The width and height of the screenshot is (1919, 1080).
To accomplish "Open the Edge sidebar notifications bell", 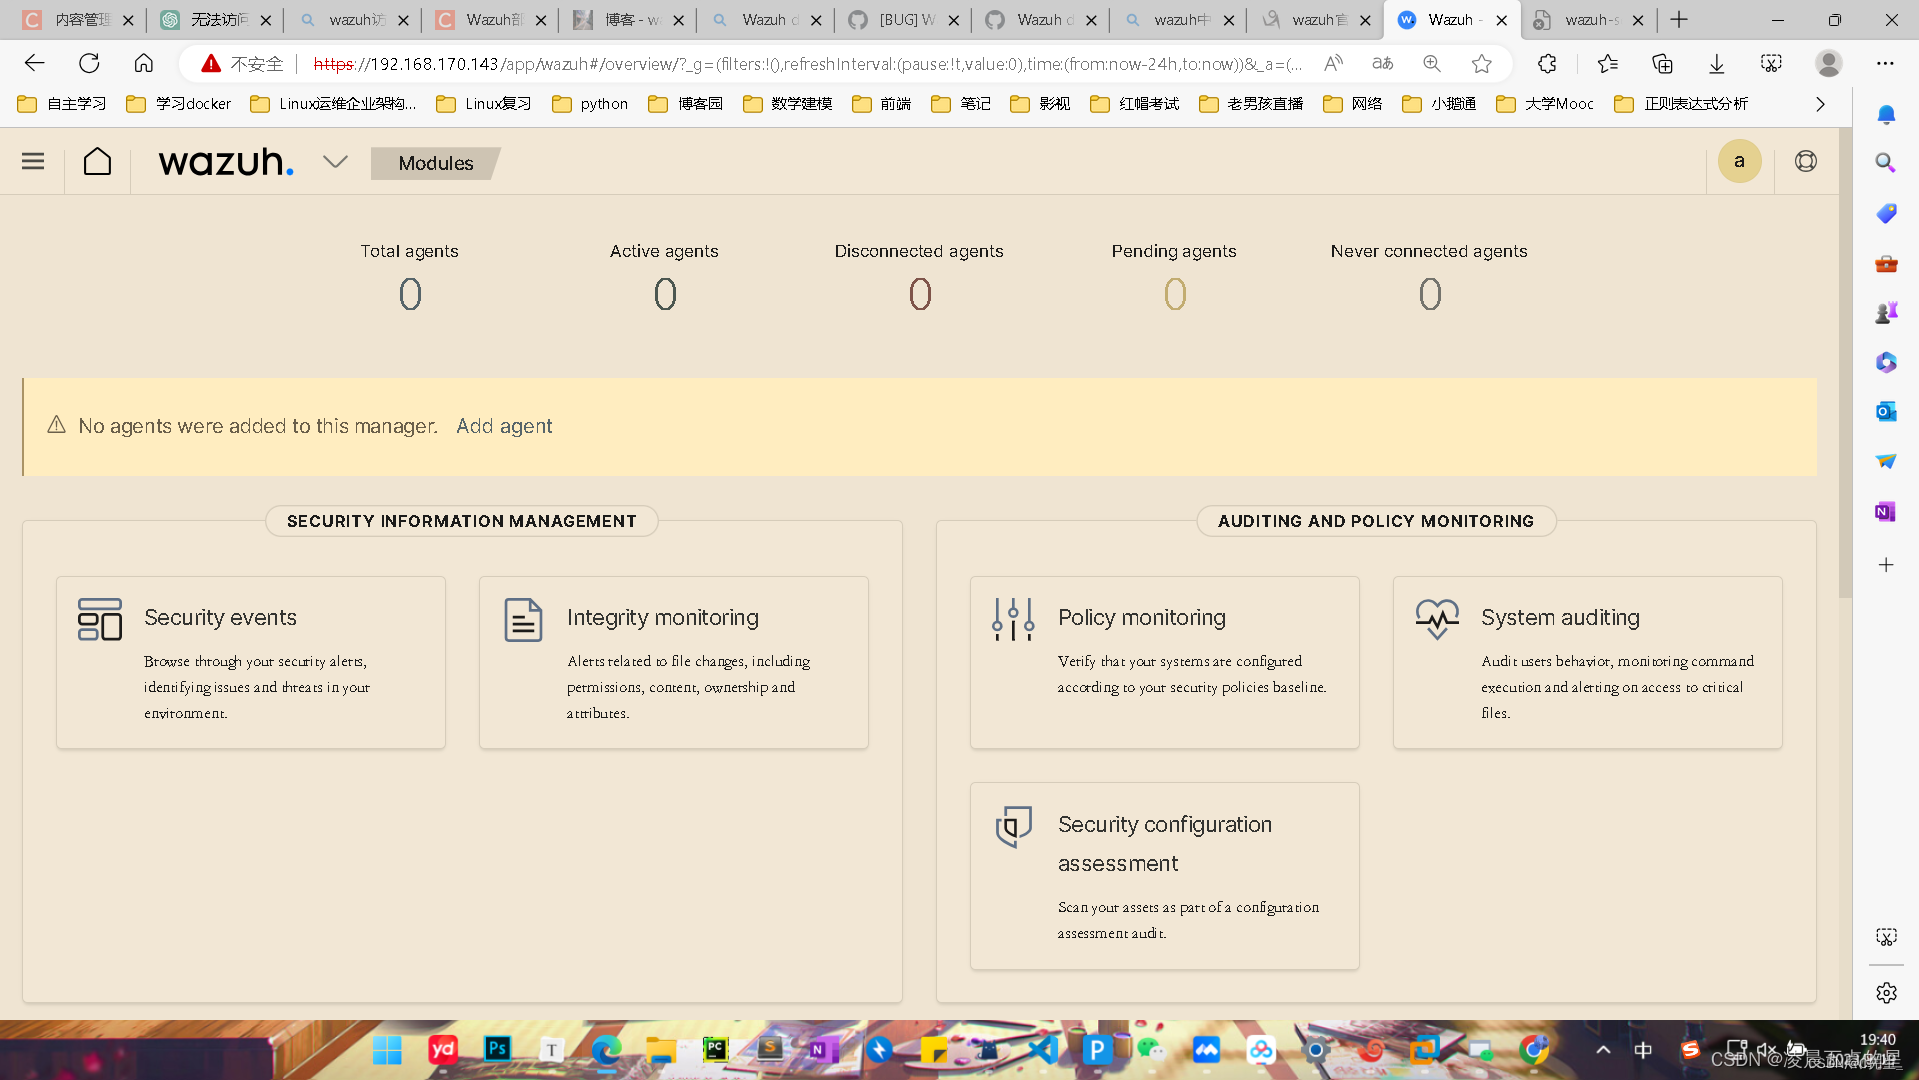I will [x=1886, y=115].
